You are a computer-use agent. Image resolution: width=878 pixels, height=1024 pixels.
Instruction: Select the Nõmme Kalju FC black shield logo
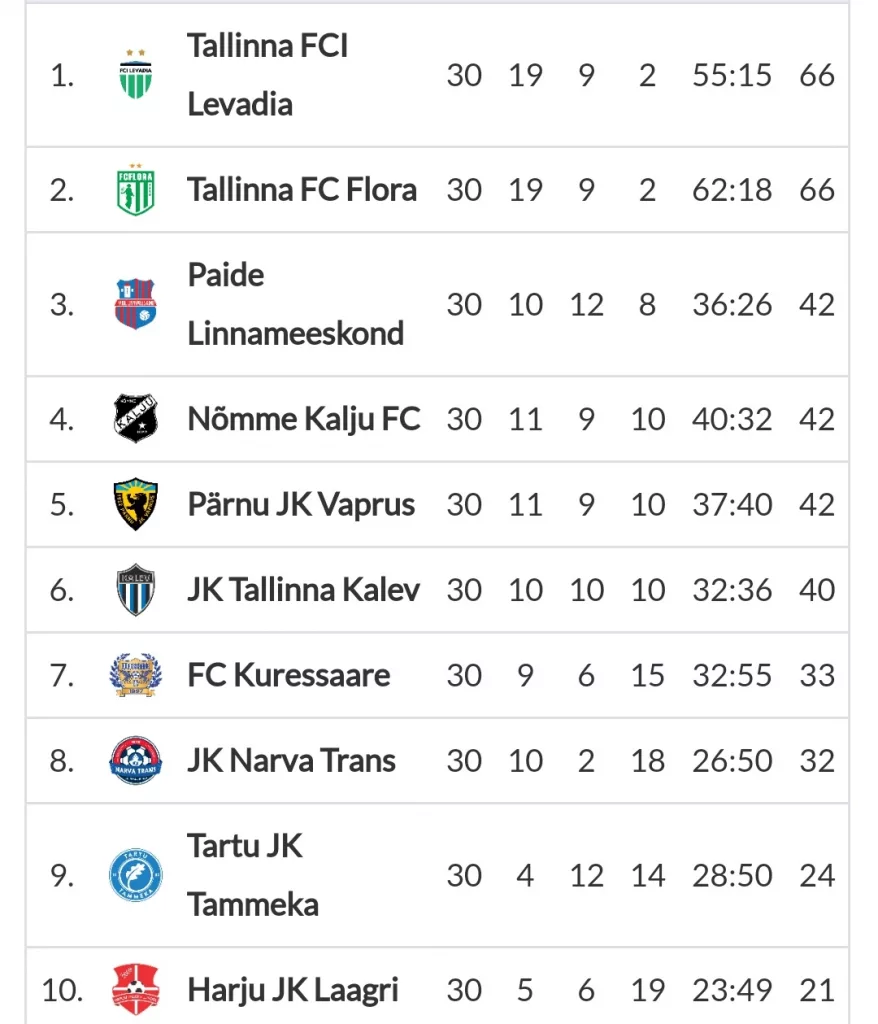coord(135,419)
